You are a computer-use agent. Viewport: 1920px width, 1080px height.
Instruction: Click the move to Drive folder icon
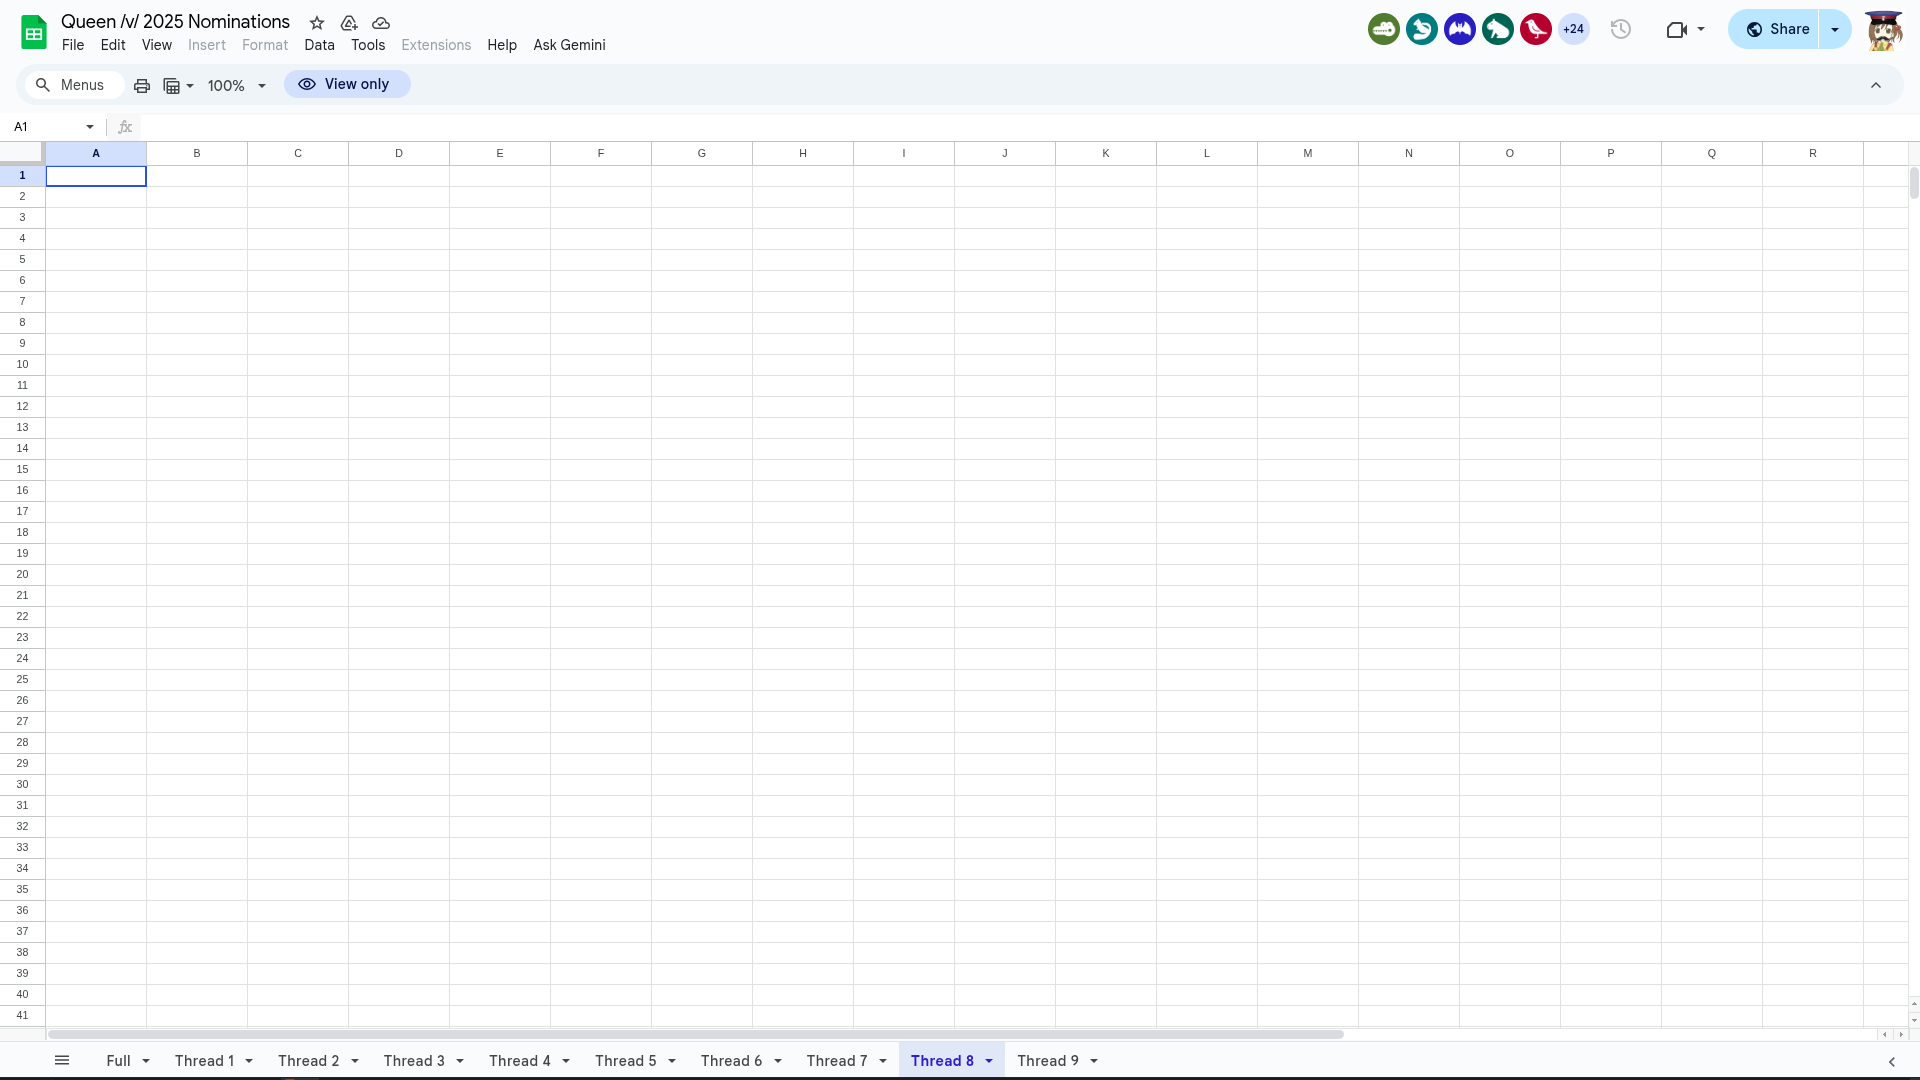coord(349,23)
